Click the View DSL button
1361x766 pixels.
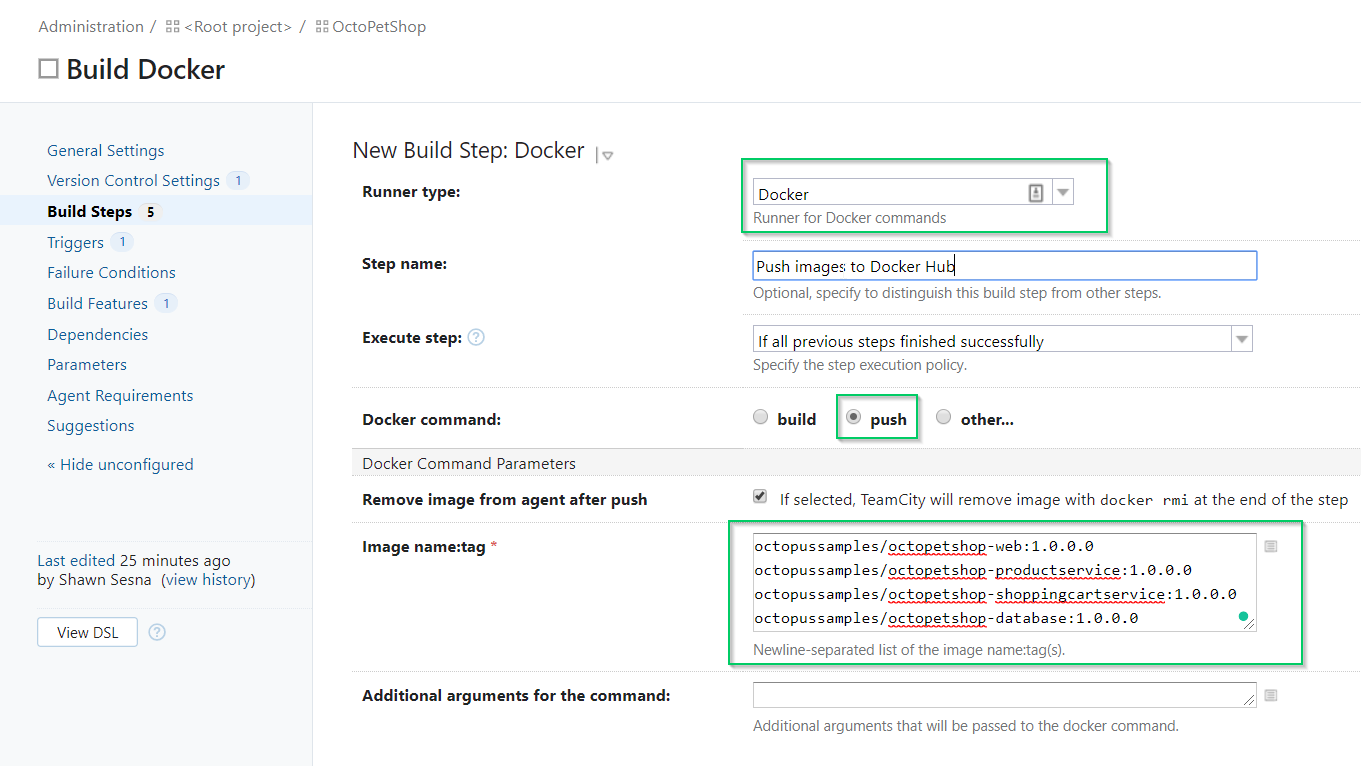[x=87, y=632]
